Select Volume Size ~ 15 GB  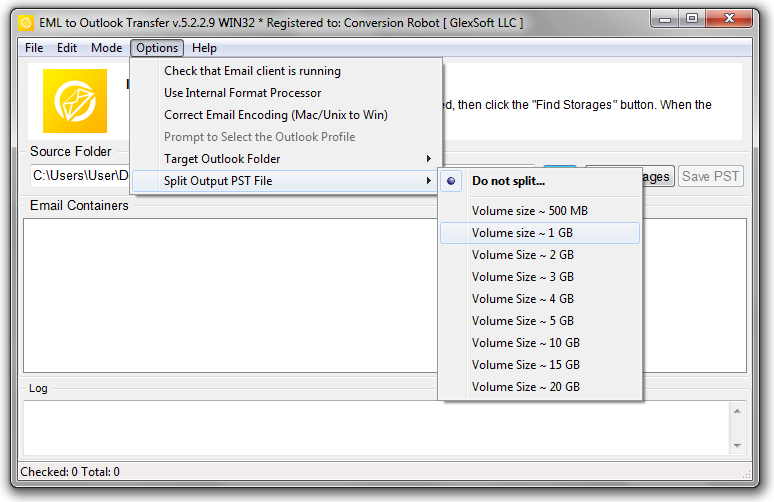click(x=540, y=365)
